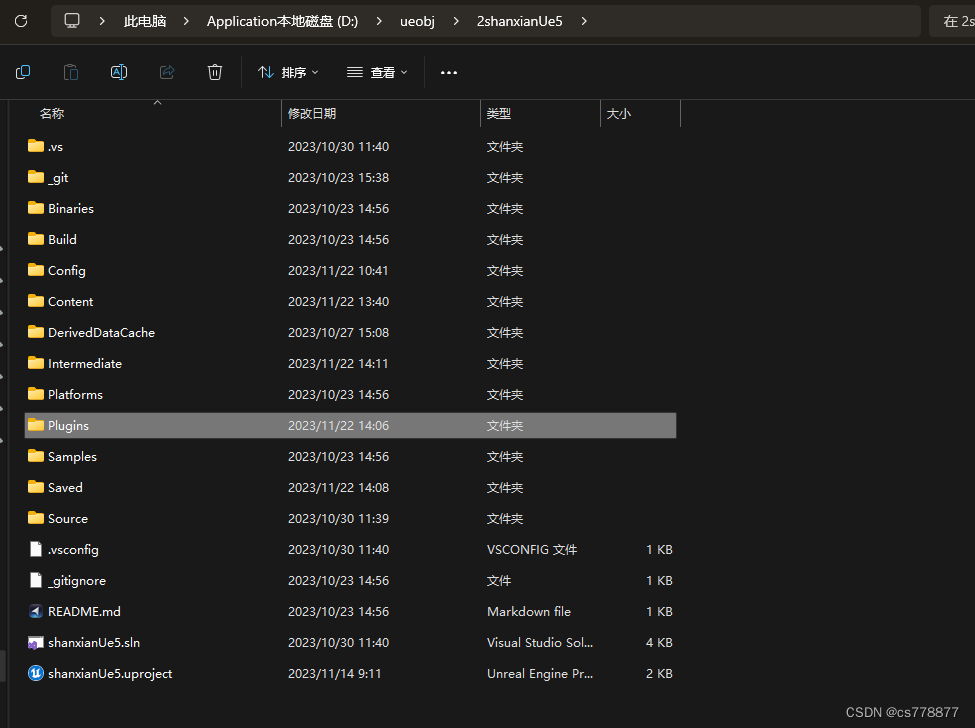Select the Plugins folder icon

tap(36, 425)
